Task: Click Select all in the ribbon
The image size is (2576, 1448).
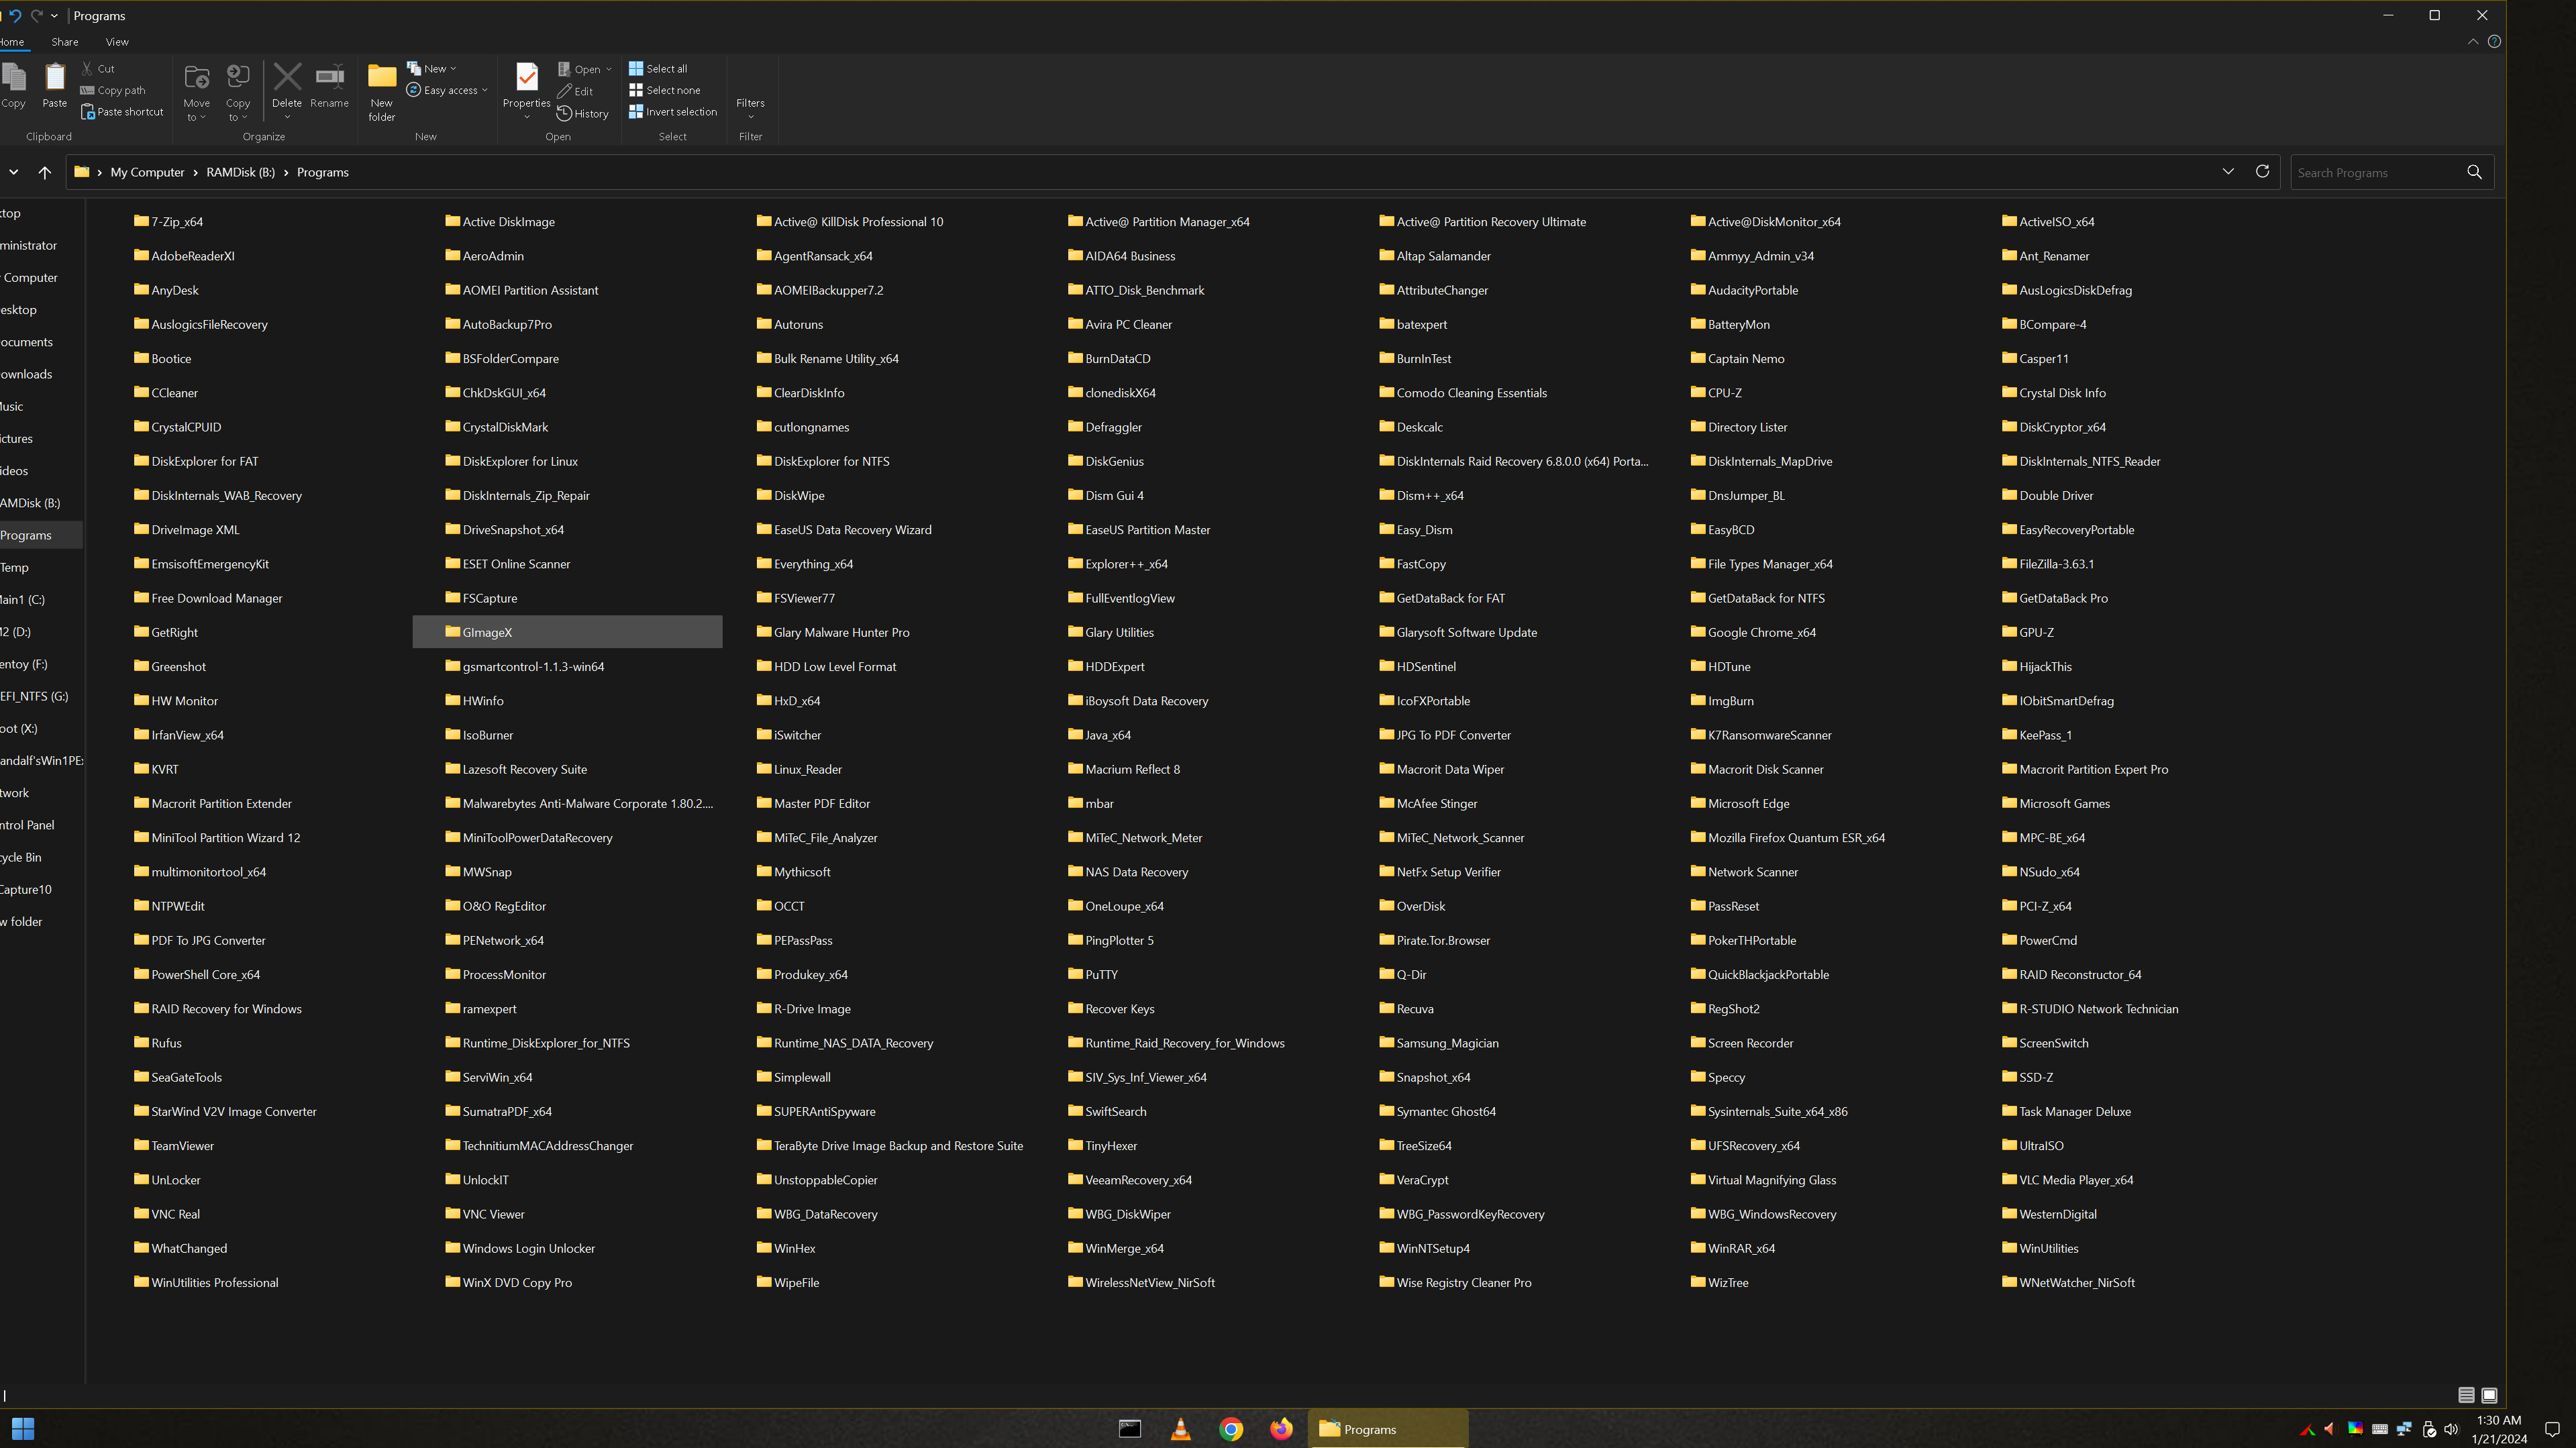Action: tap(658, 69)
